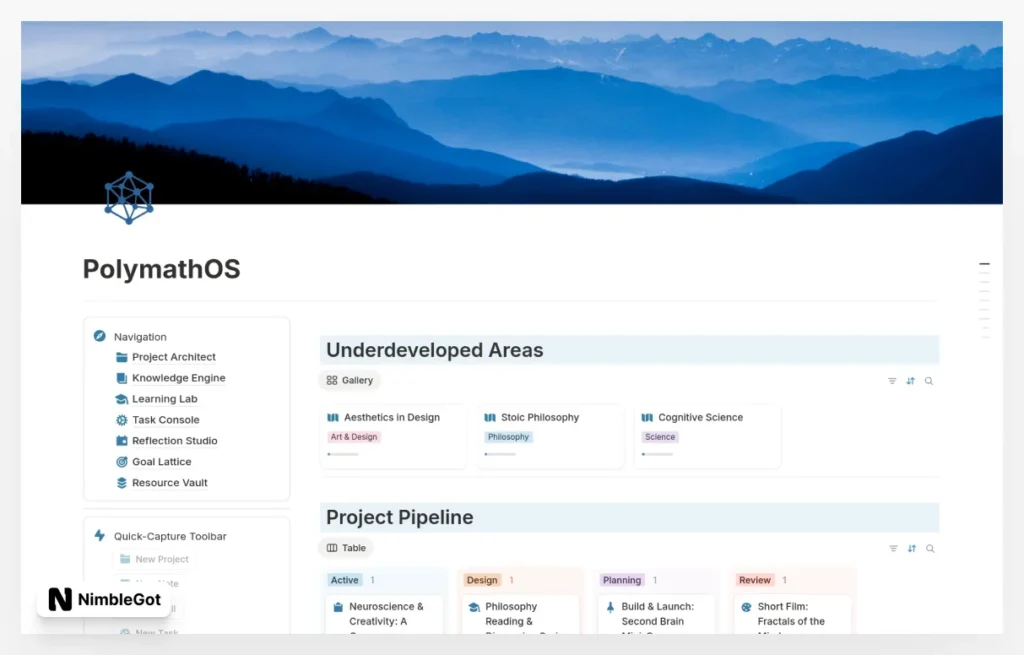Open the Project Architect page link
The image size is (1024, 655).
(x=173, y=357)
